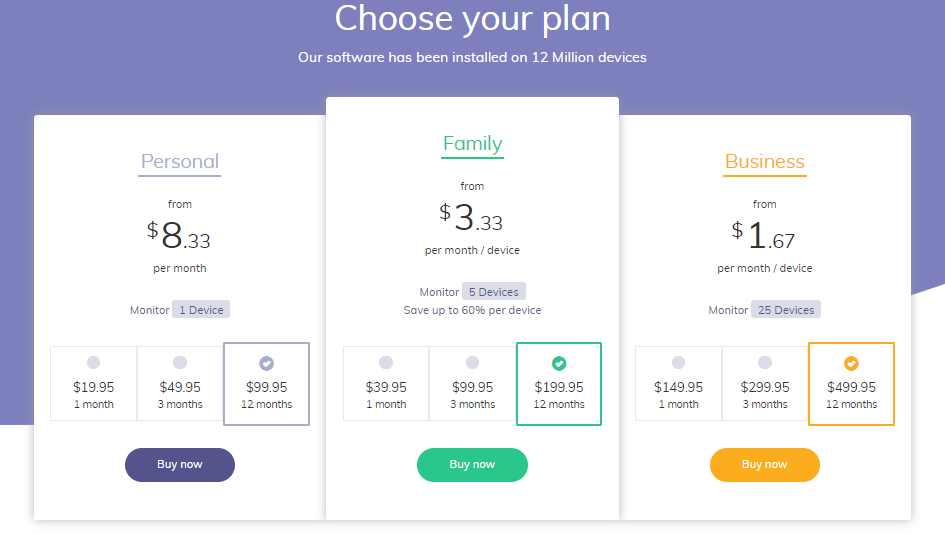Image resolution: width=945 pixels, height=534 pixels.
Task: Pick Business $499.95 12 months option
Action: click(851, 384)
